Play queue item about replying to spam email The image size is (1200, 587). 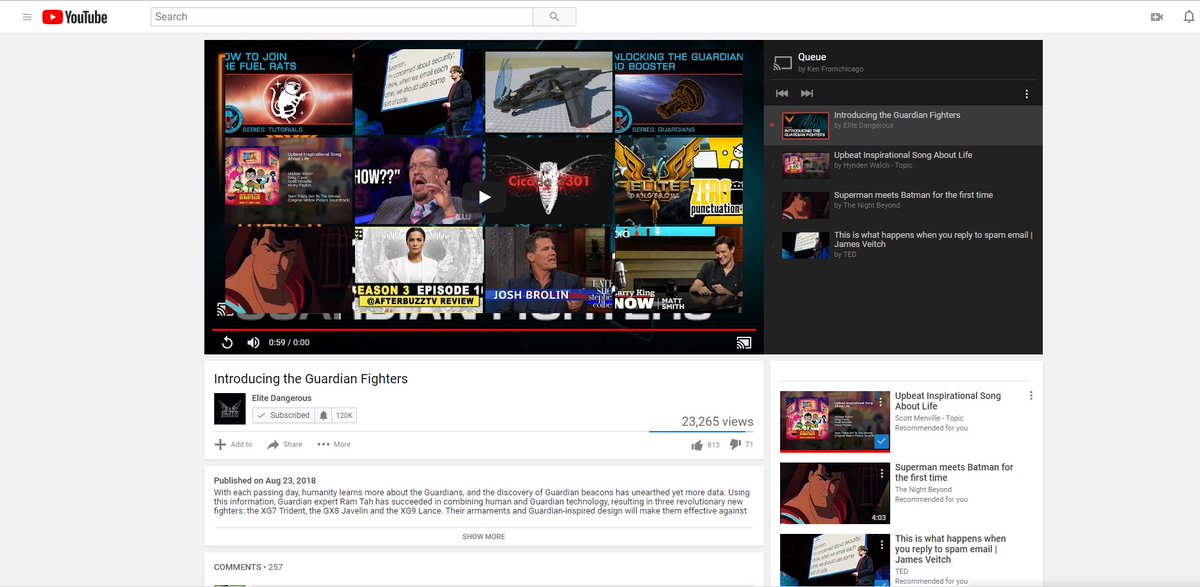903,245
